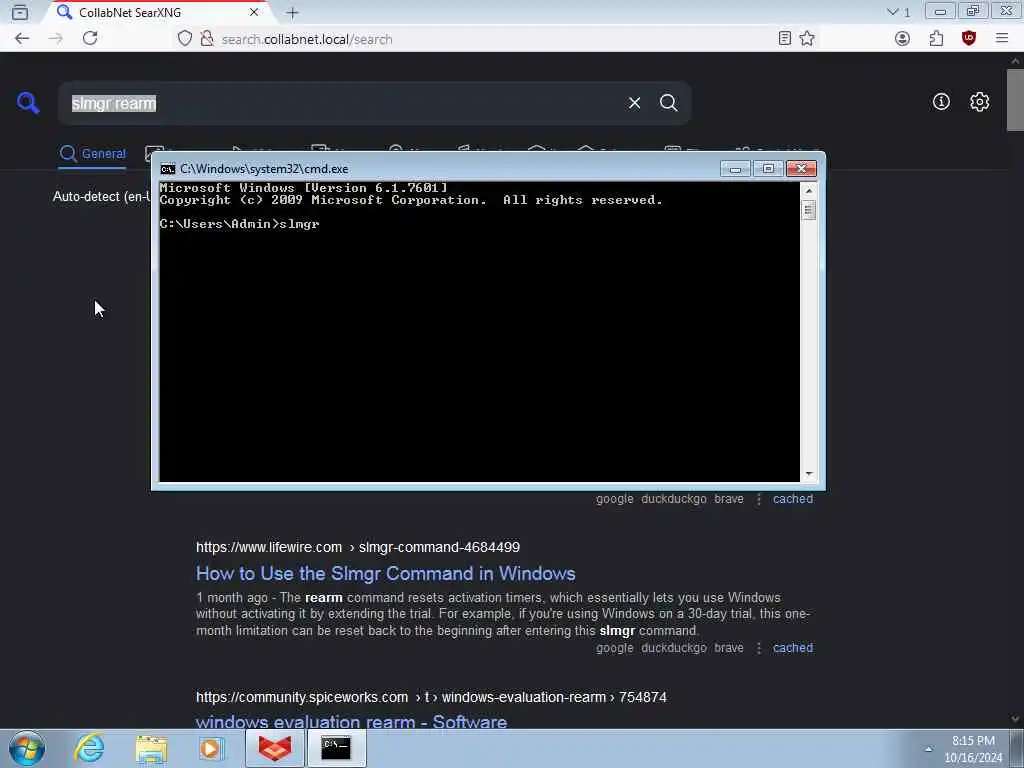Screen dimensions: 1024x768
Task: Bookmark this page with the star icon
Action: 807,39
